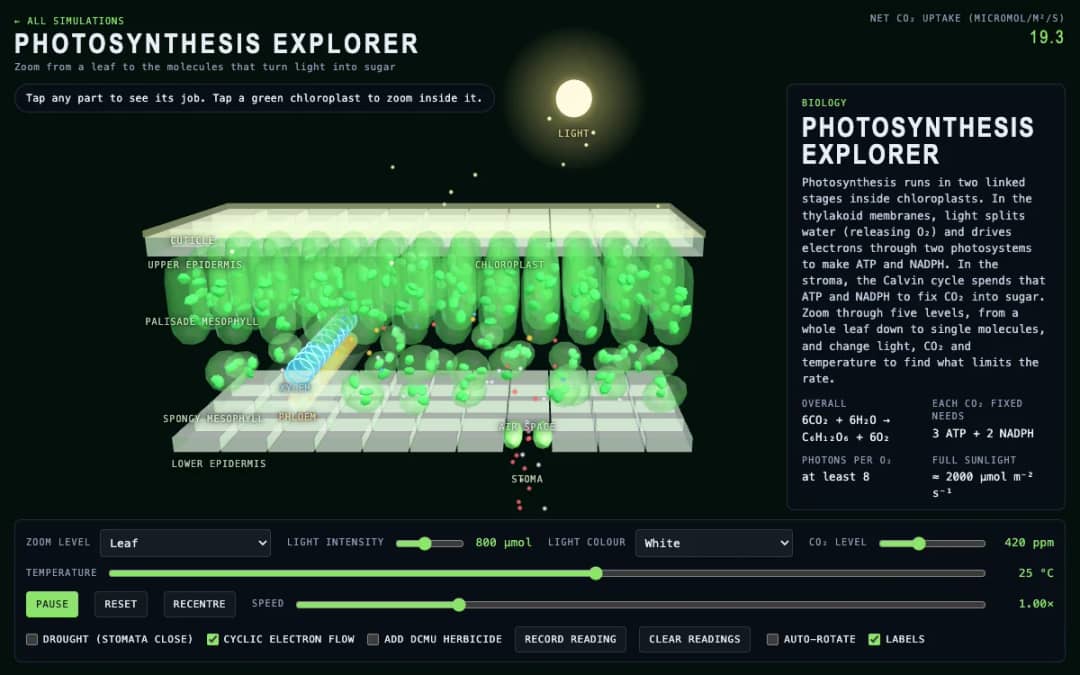Disable Cyclic Electron Flow checkbox
The height and width of the screenshot is (675, 1080).
coord(213,639)
